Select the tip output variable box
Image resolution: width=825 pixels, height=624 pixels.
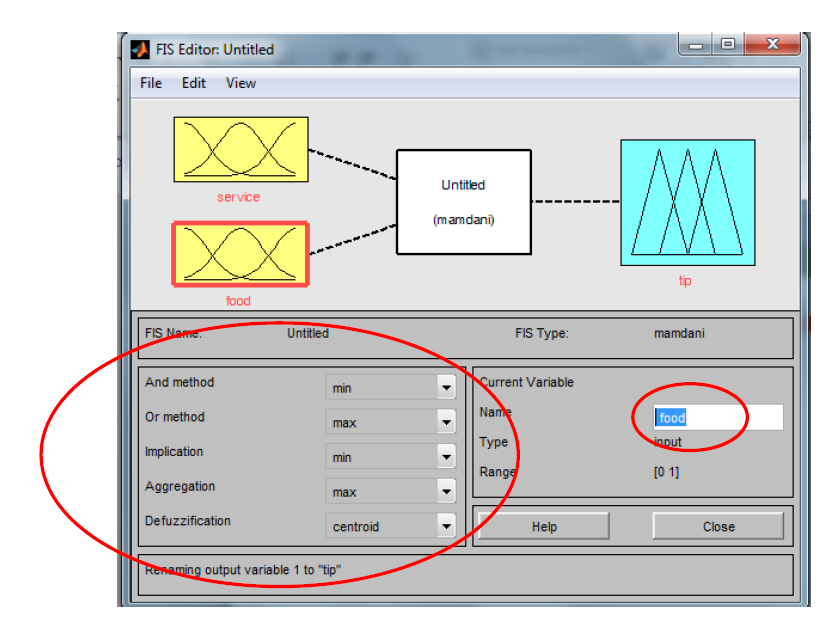coord(688,203)
